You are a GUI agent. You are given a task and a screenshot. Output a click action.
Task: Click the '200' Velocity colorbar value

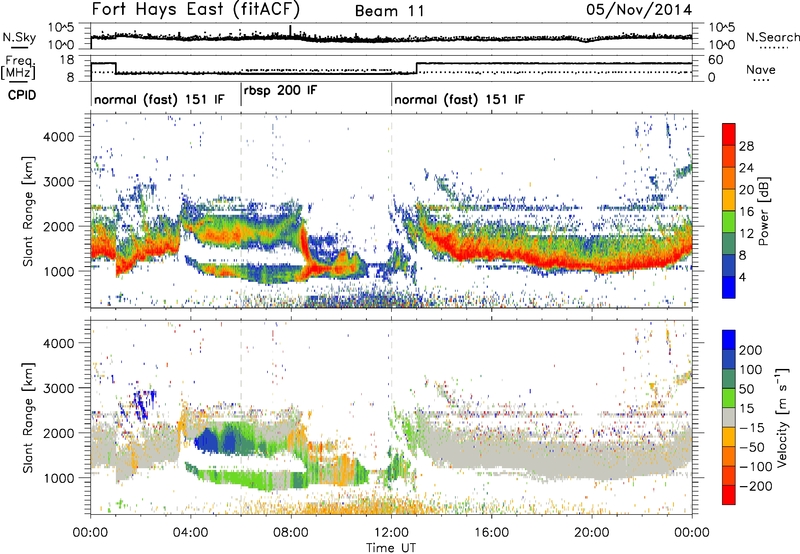click(x=751, y=350)
